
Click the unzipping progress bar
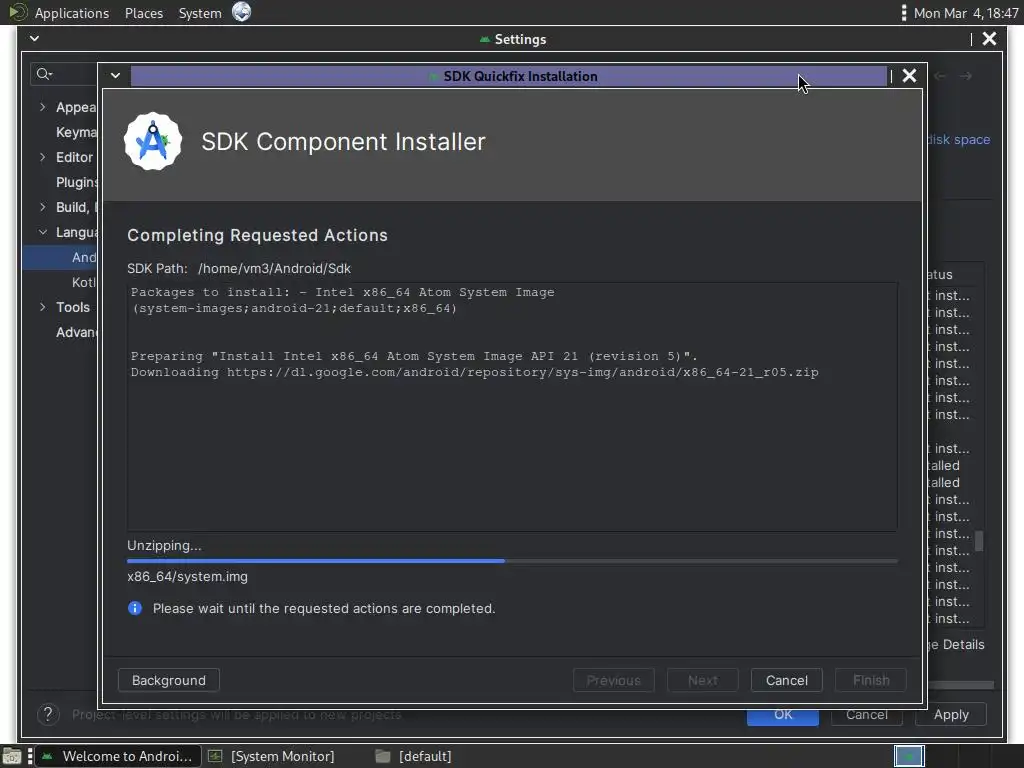pyautogui.click(x=512, y=561)
